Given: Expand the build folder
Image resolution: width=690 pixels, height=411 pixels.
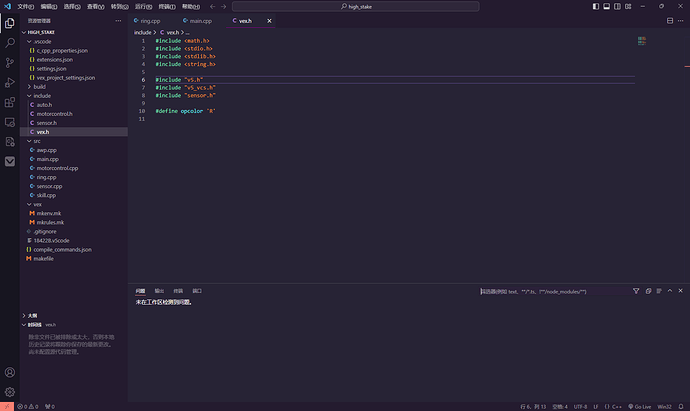Looking at the screenshot, I should coord(39,87).
